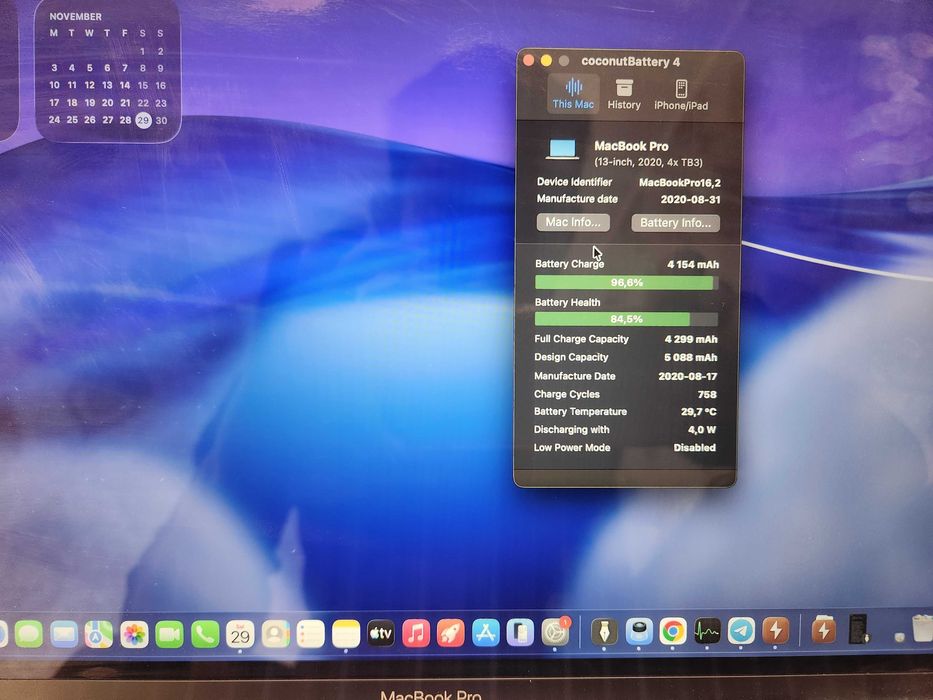Click the coconutBattery dock icon beside Telegram
933x700 pixels.
(x=775, y=631)
